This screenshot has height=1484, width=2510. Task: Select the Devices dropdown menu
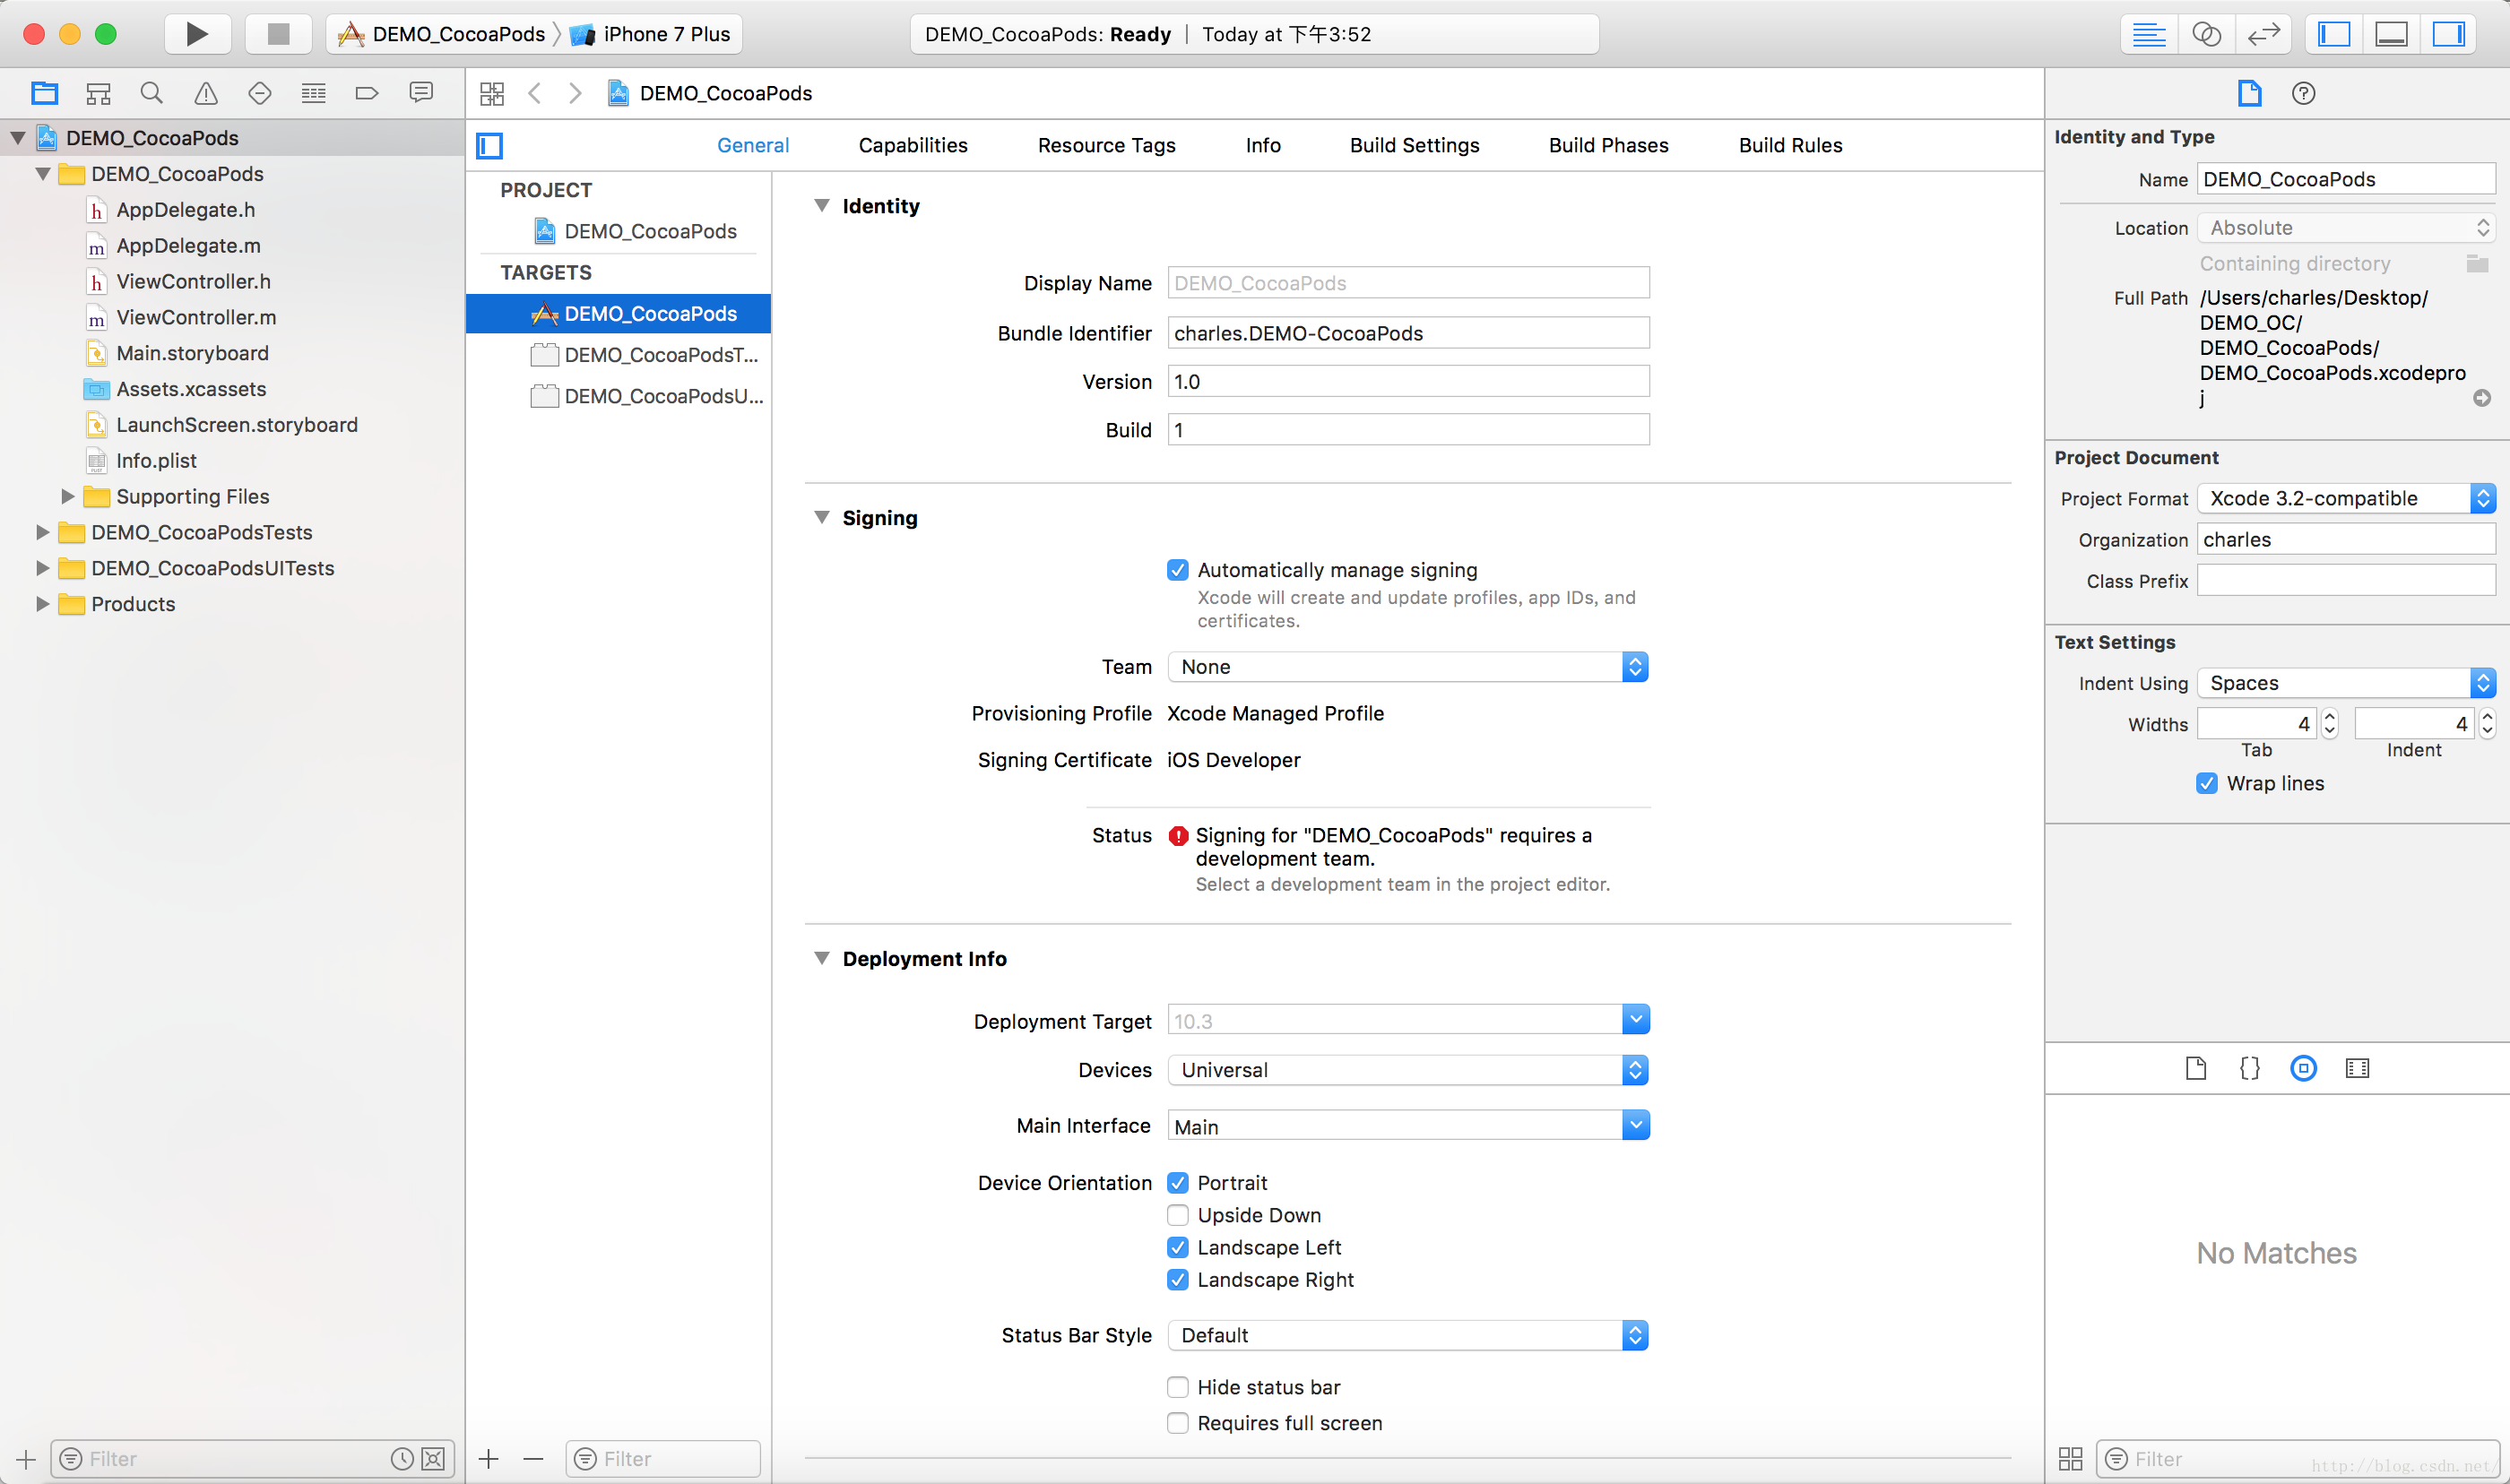click(x=1407, y=1069)
